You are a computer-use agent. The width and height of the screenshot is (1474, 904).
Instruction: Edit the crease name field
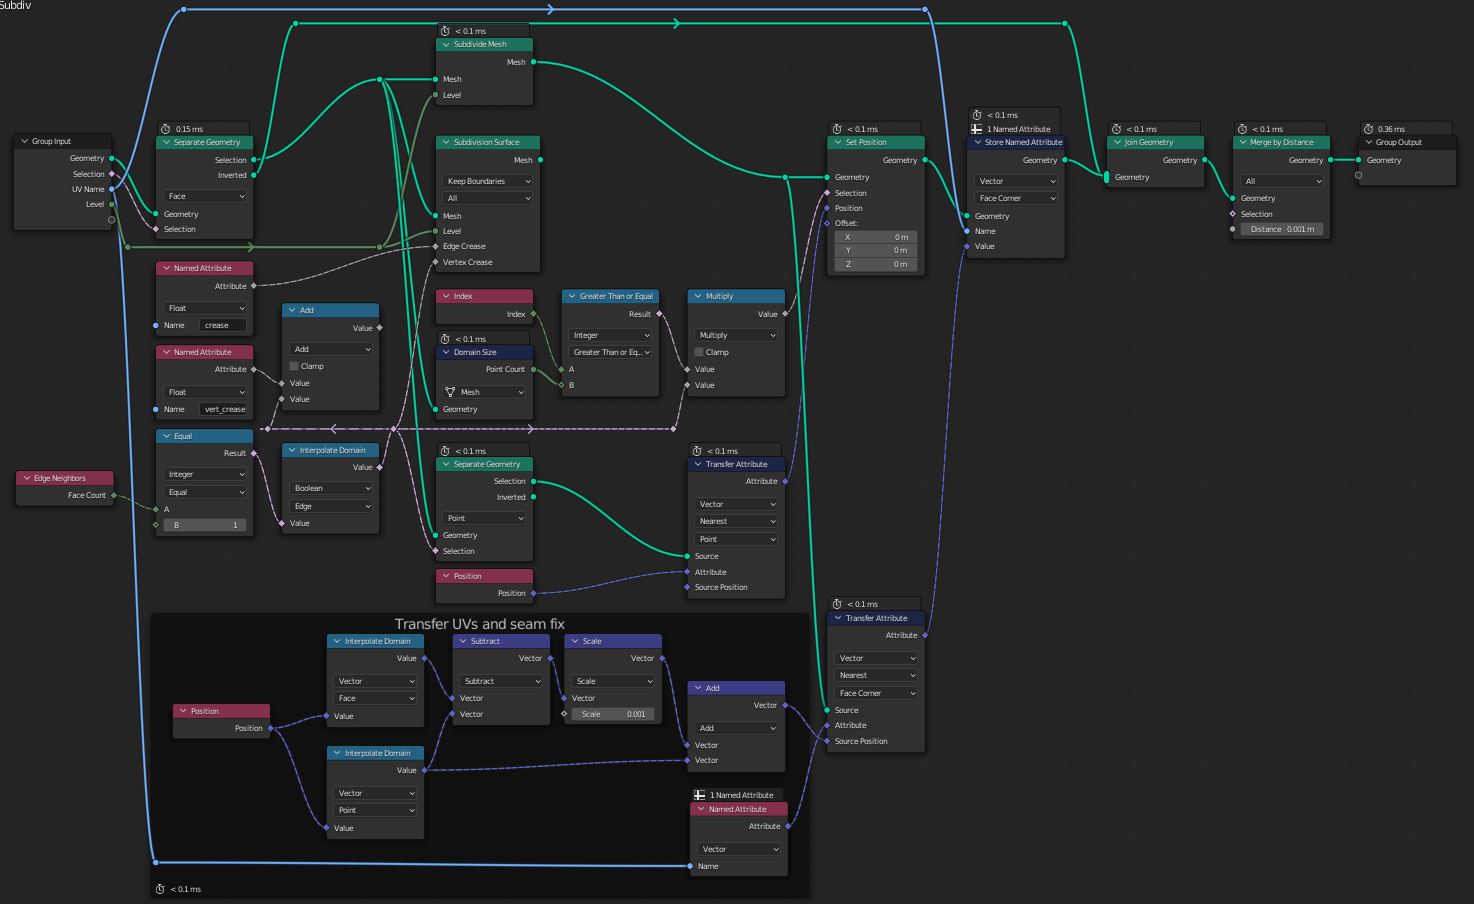click(x=222, y=325)
